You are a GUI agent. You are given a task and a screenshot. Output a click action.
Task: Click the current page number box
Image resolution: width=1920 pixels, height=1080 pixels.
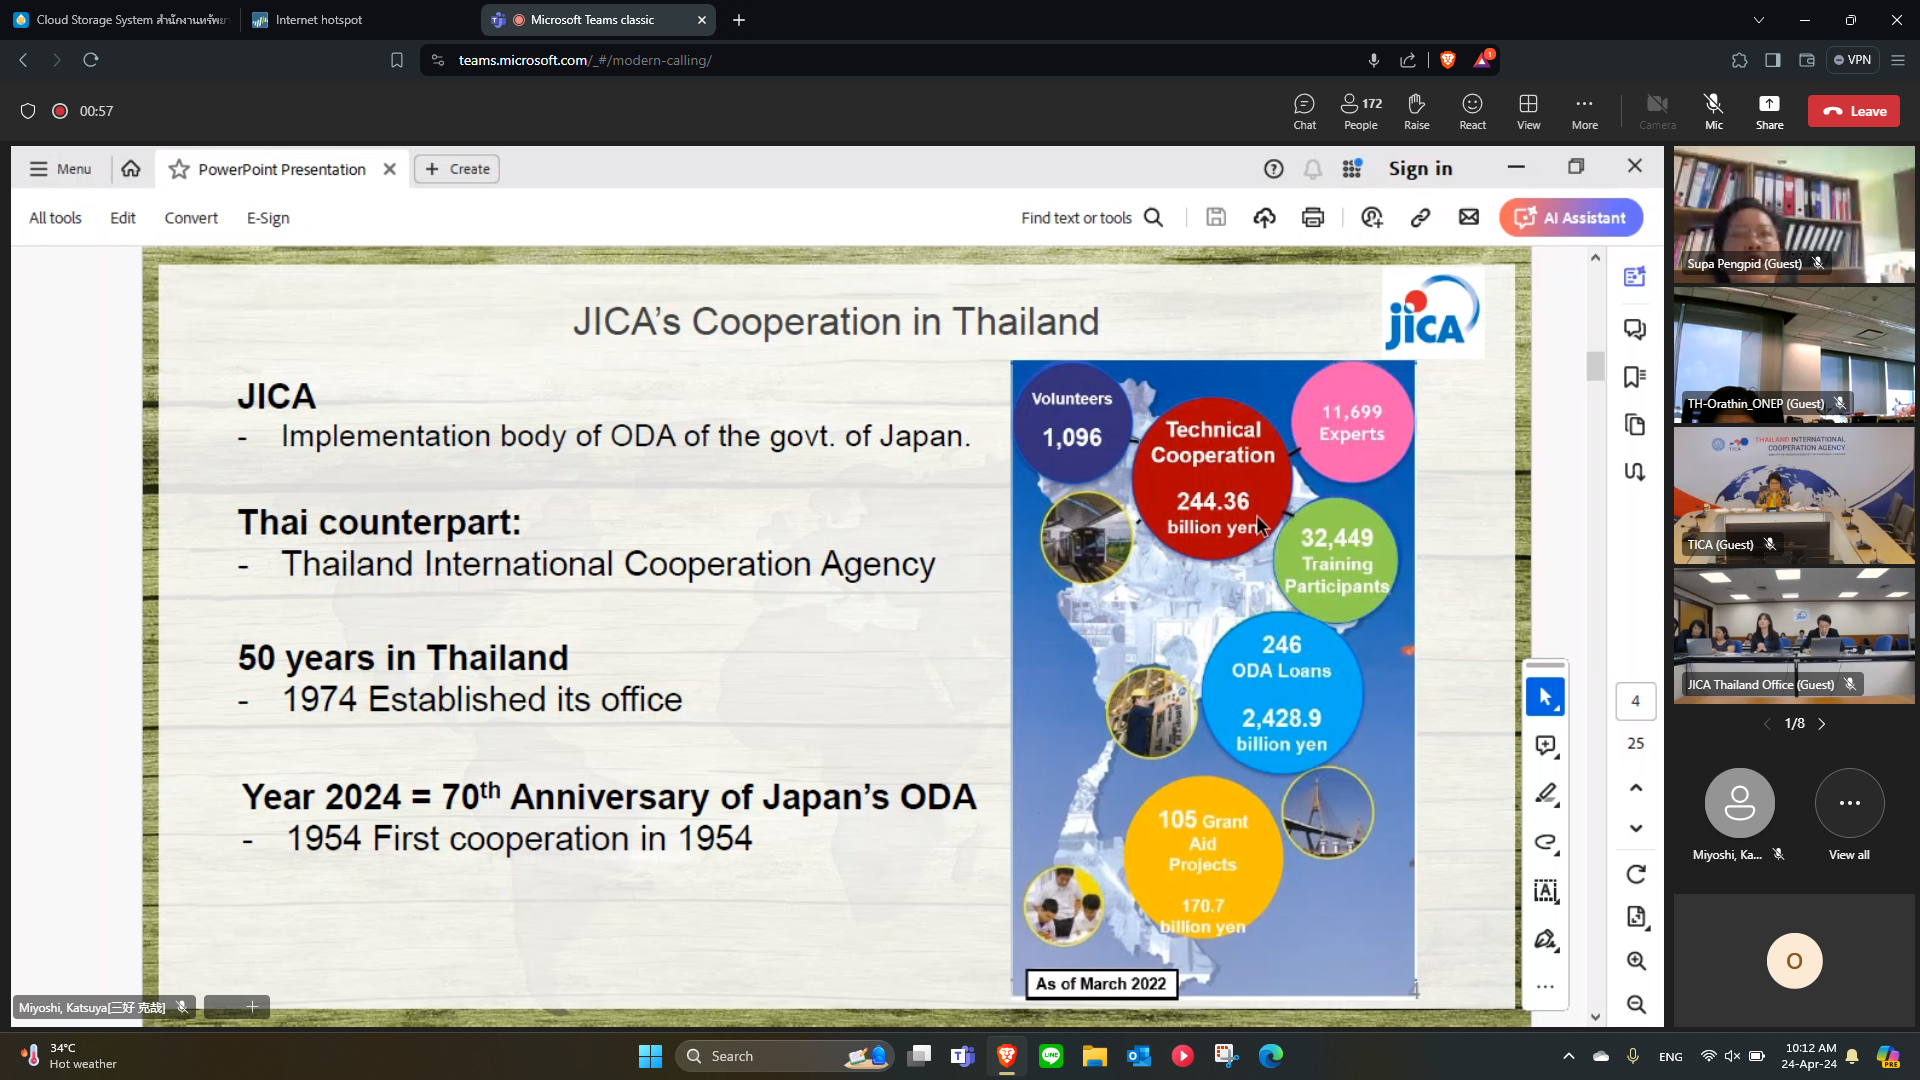coord(1636,701)
